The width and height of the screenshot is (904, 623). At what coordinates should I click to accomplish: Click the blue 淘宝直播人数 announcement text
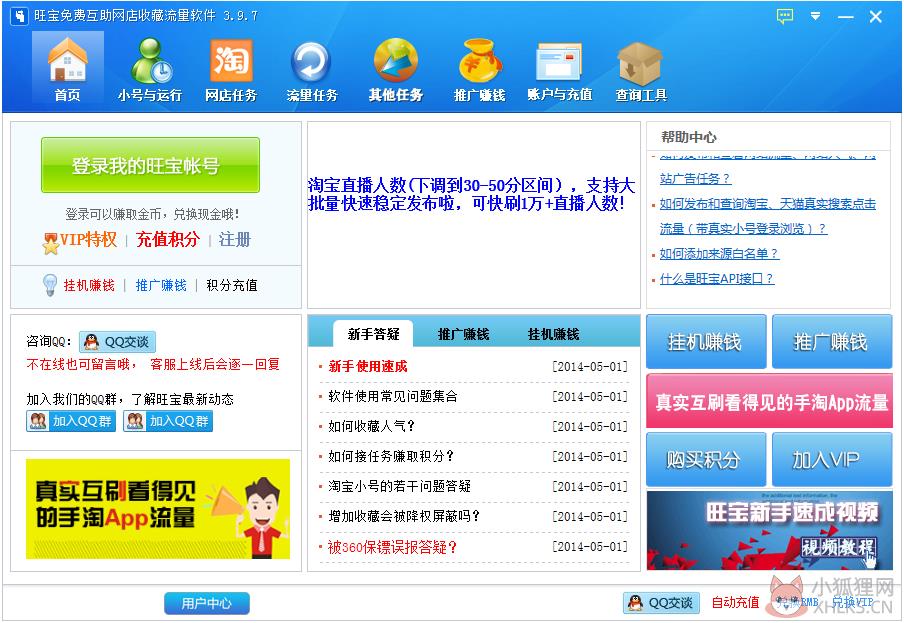pos(471,194)
